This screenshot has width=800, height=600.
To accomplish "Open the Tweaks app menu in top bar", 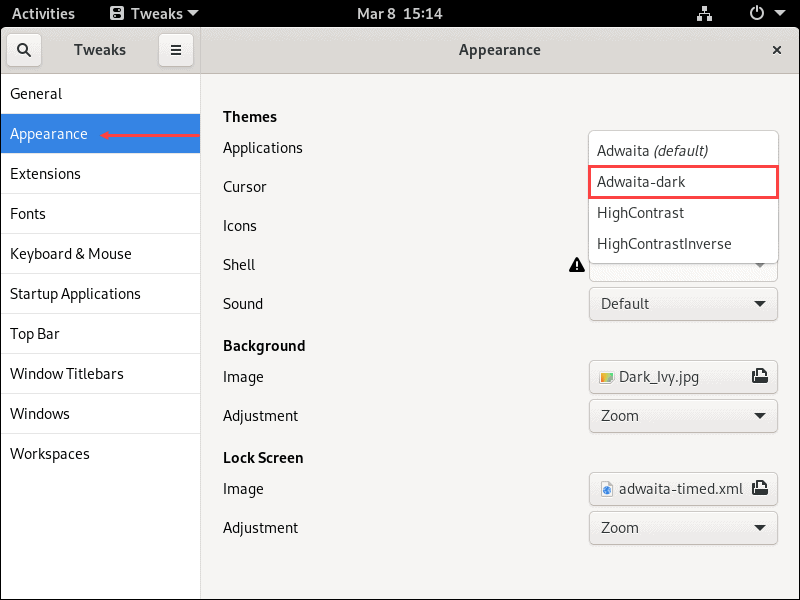I will click(x=154, y=13).
